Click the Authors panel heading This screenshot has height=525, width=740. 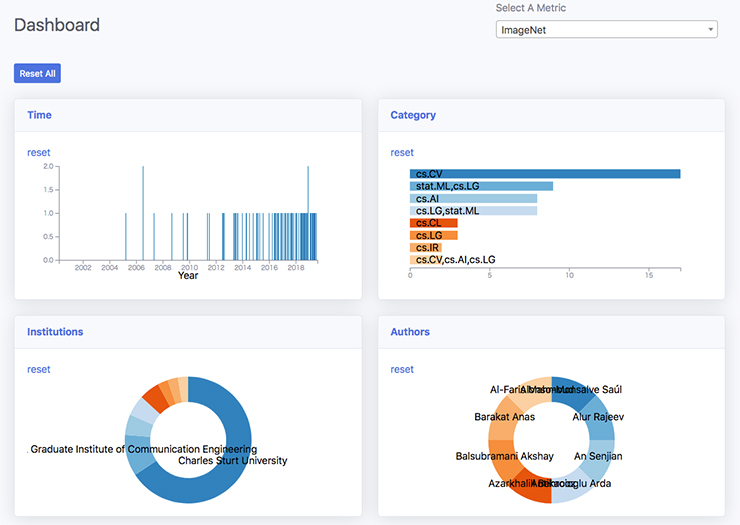tap(410, 332)
